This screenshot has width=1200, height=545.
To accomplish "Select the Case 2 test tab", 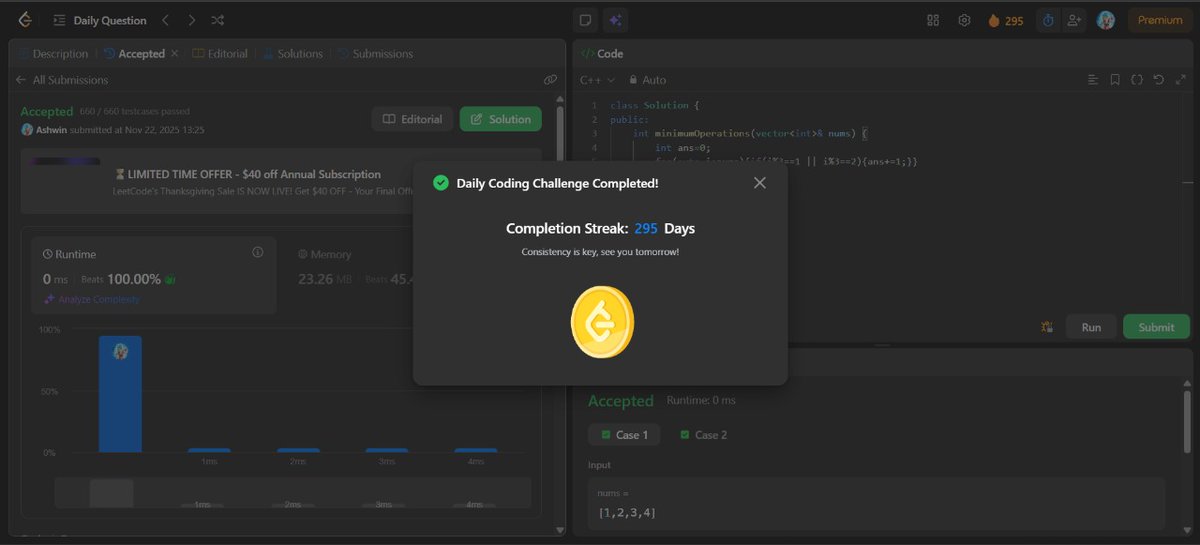I will (703, 435).
